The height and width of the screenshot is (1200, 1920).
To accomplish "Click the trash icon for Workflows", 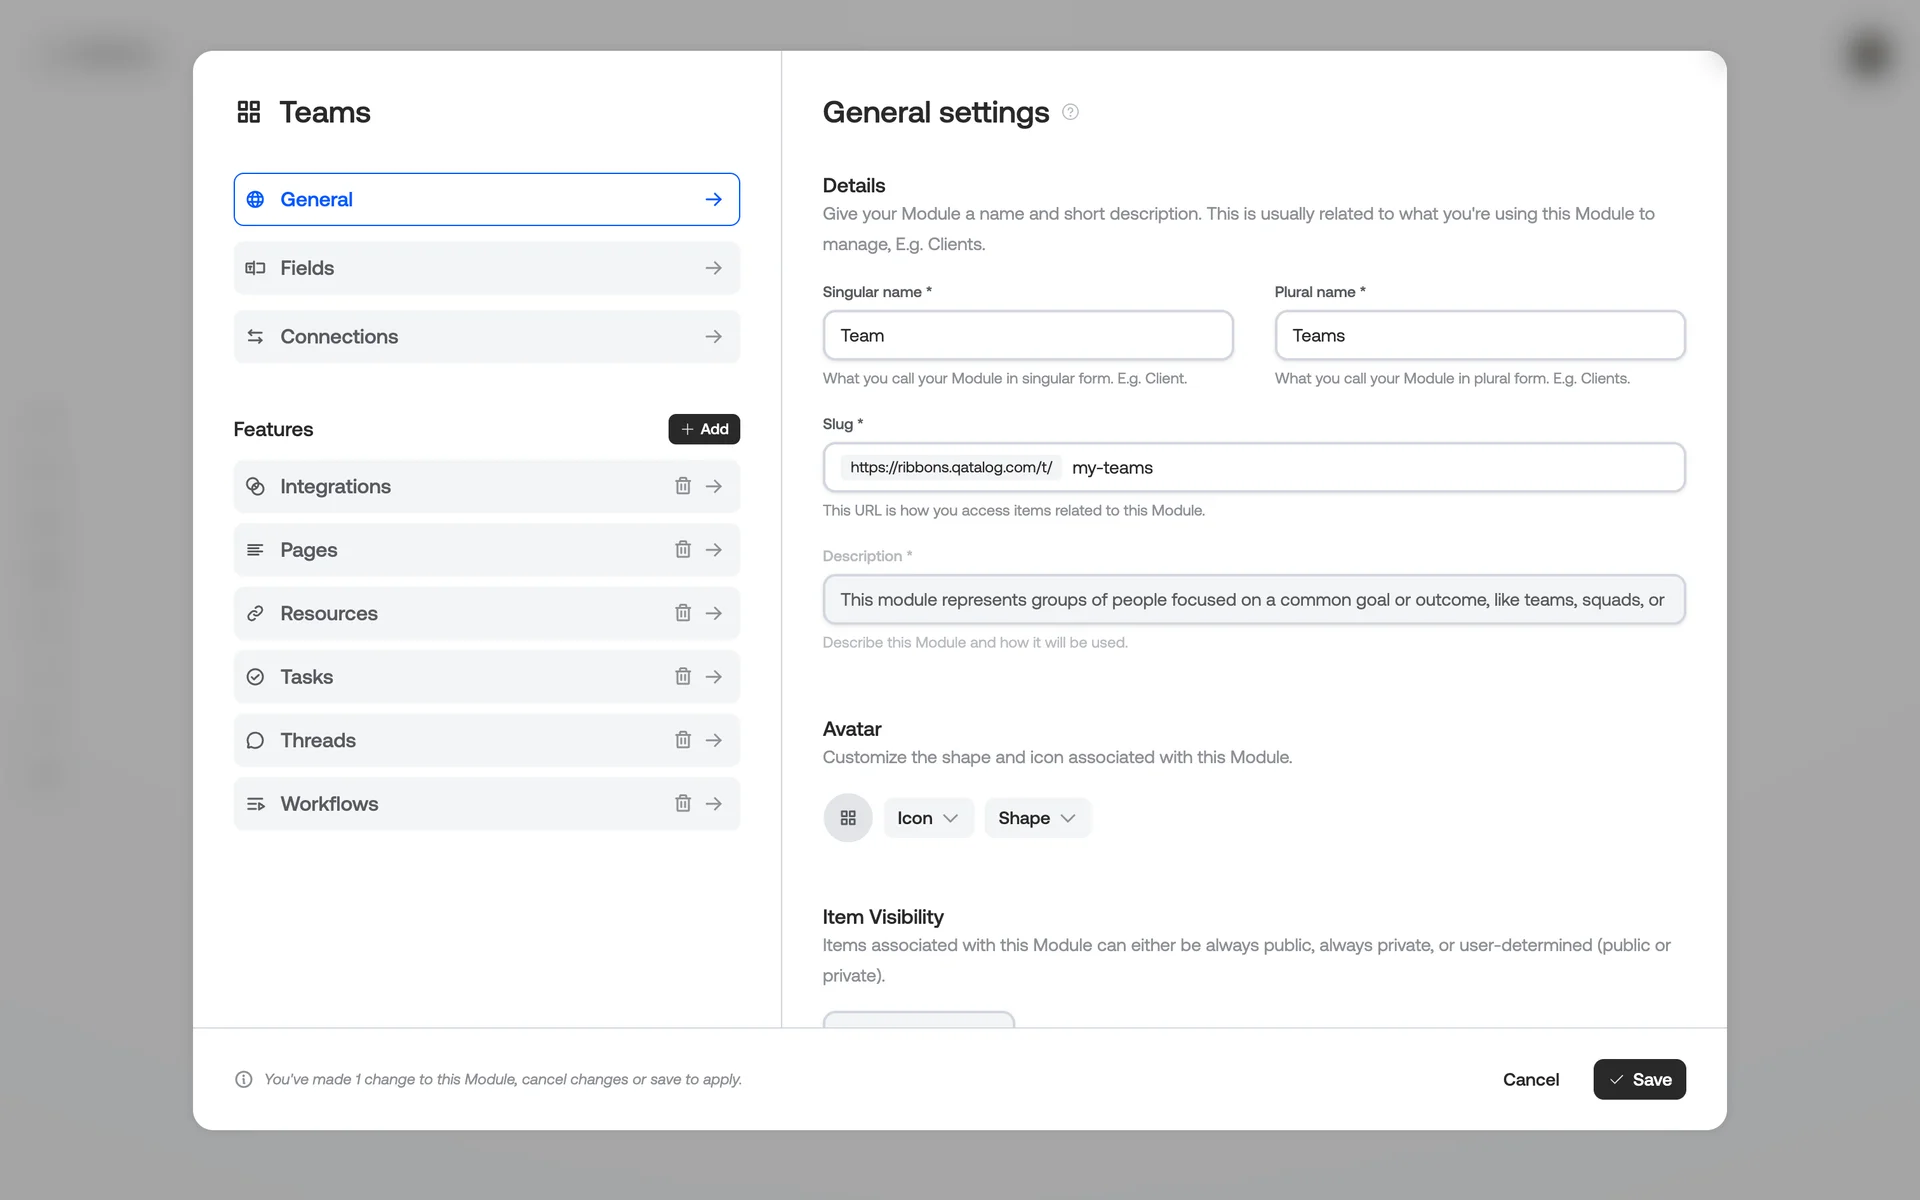I will tap(683, 804).
